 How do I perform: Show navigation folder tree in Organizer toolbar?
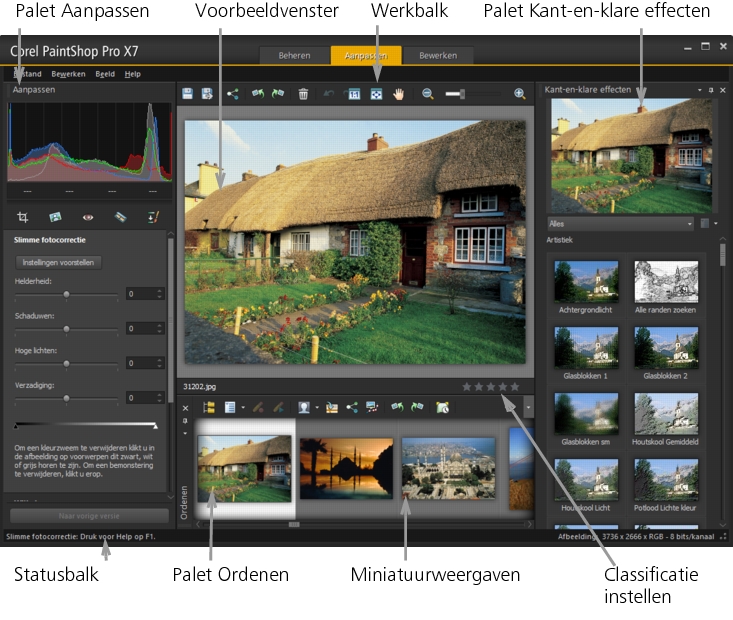[x=209, y=407]
